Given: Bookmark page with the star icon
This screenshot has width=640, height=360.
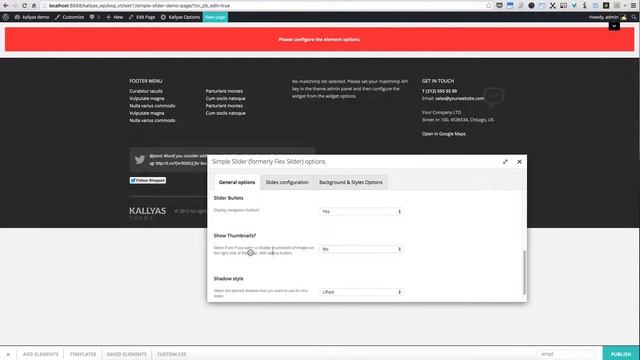Looking at the screenshot, I should tap(489, 5).
